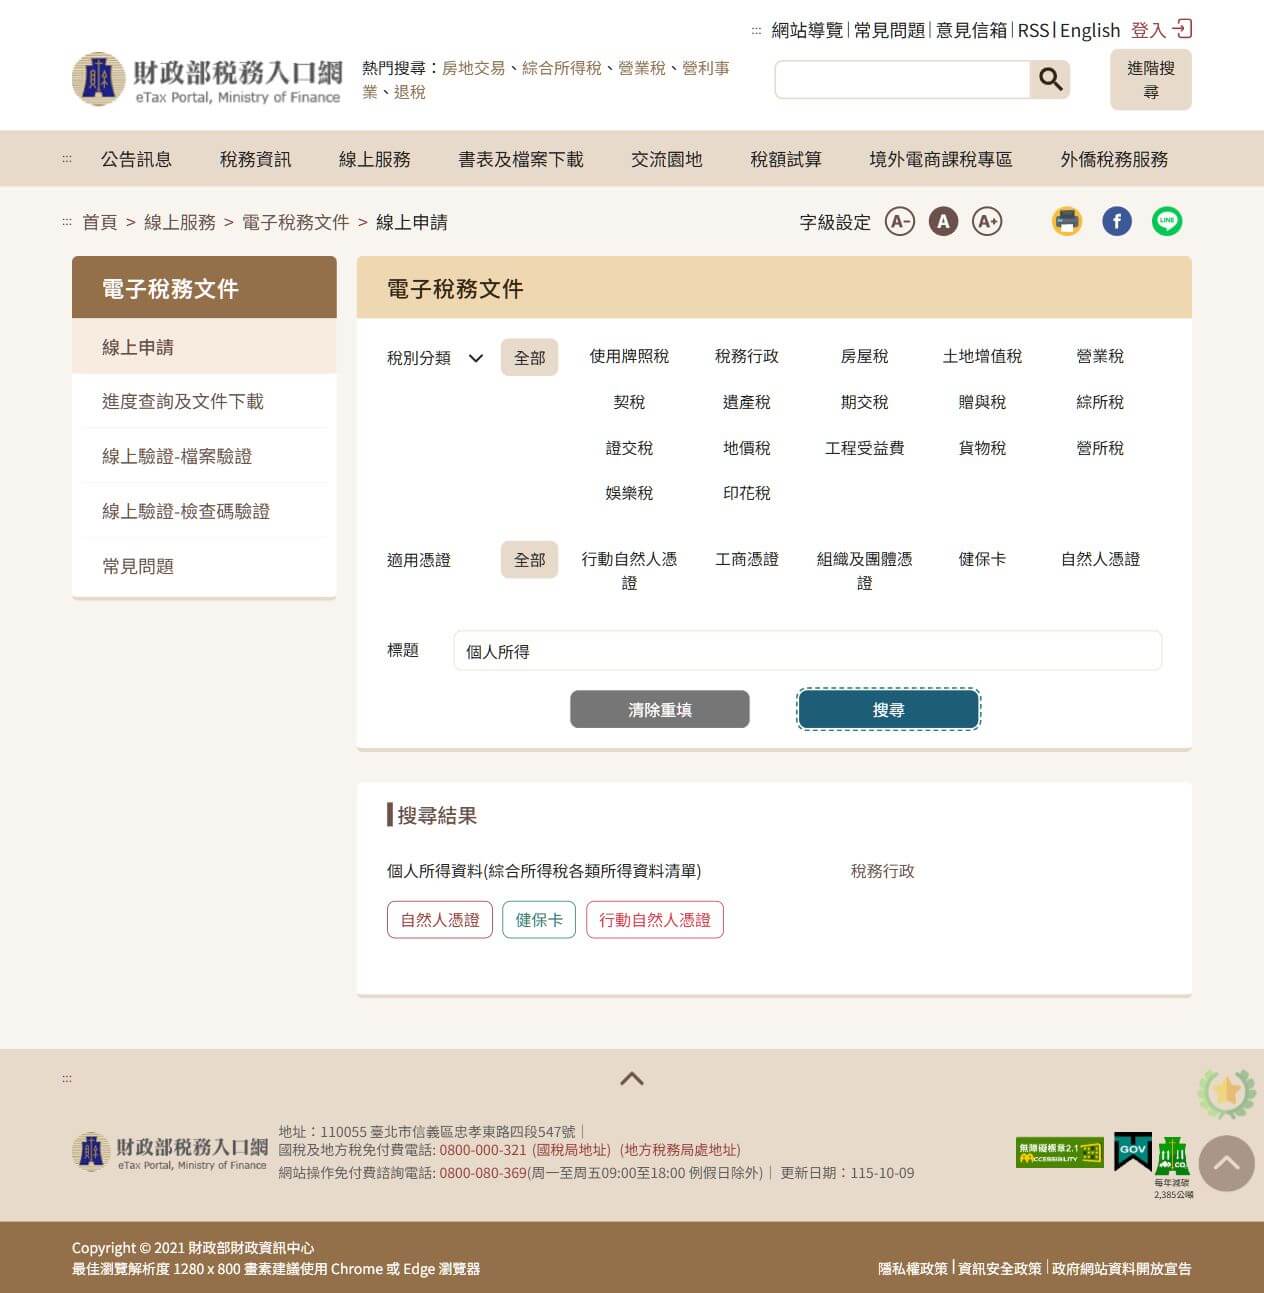
Task: Click 自然人憑證 red tag in results
Action: [440, 919]
